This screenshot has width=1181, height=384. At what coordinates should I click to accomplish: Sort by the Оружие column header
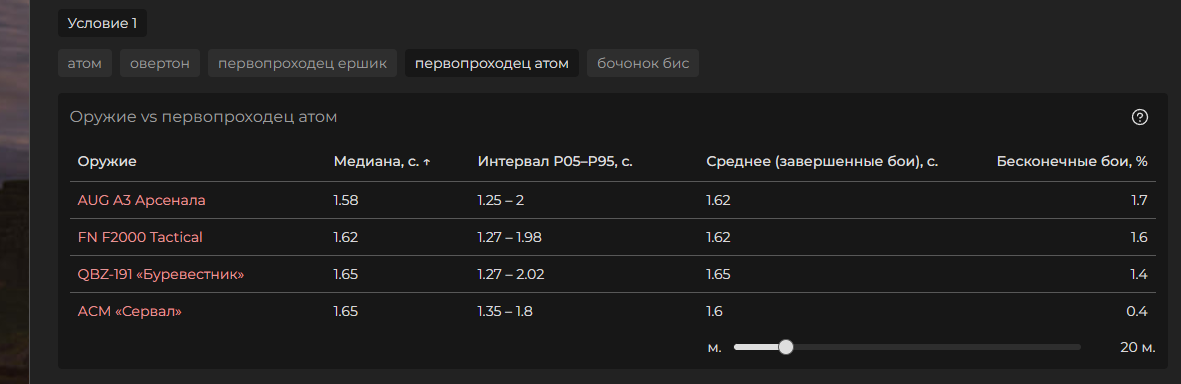point(107,162)
